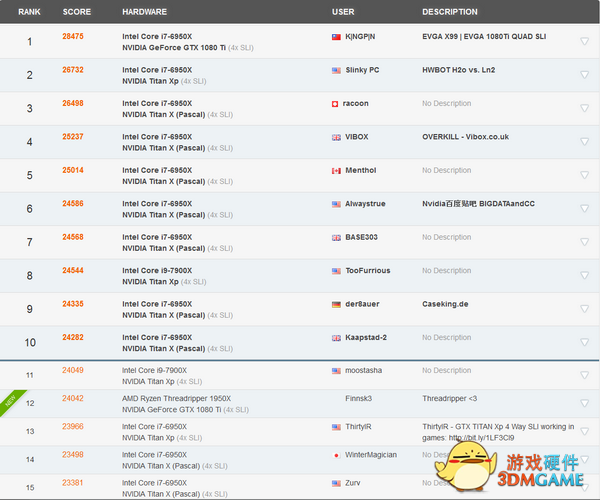Expand details for rank 6 Alwaystrue row
Viewport: 600px width, 500px height.
click(584, 208)
